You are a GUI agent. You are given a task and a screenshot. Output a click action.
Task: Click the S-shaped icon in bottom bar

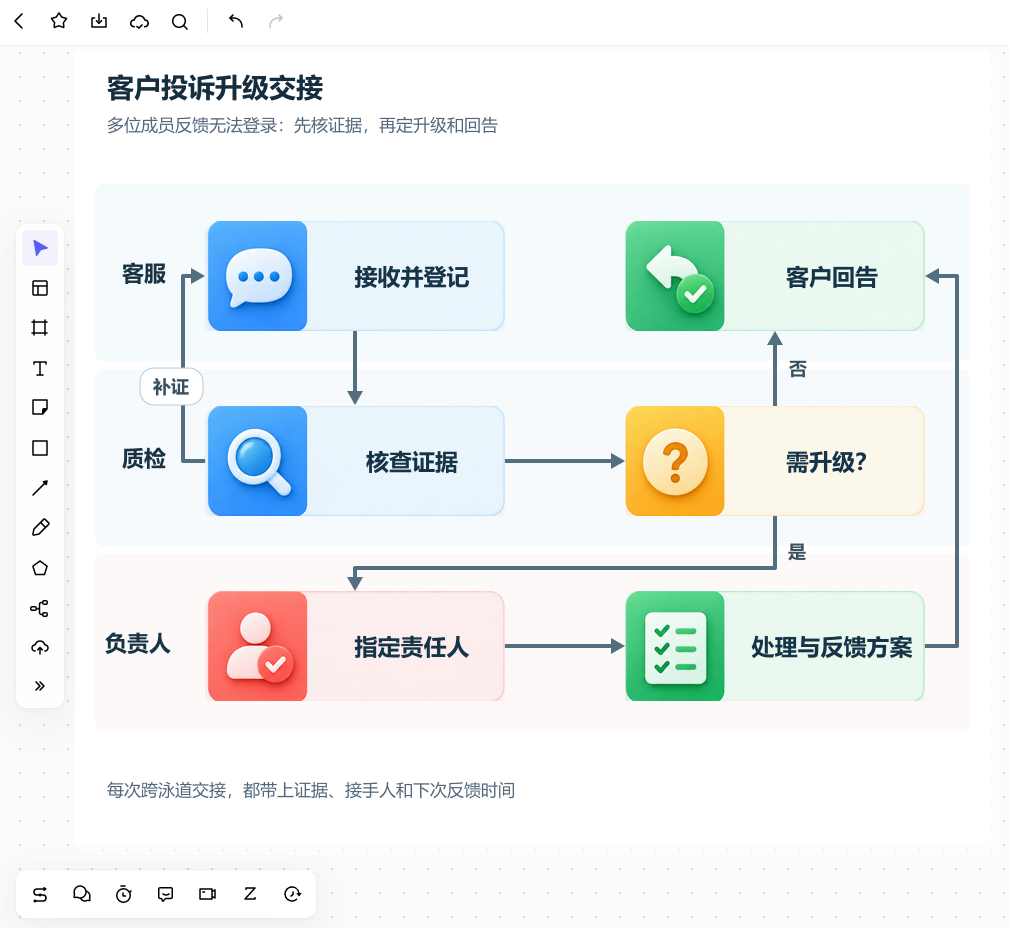click(x=40, y=894)
